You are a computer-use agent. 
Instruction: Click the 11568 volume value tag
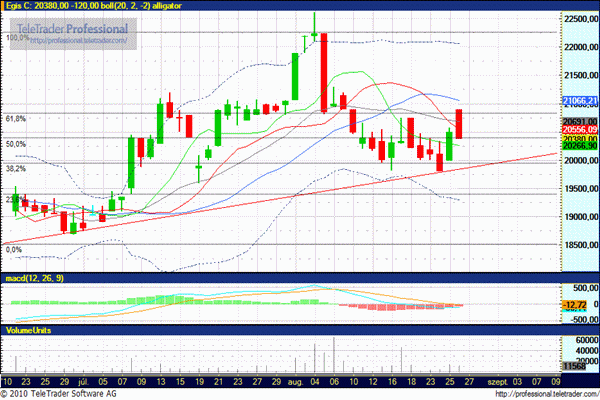click(575, 369)
